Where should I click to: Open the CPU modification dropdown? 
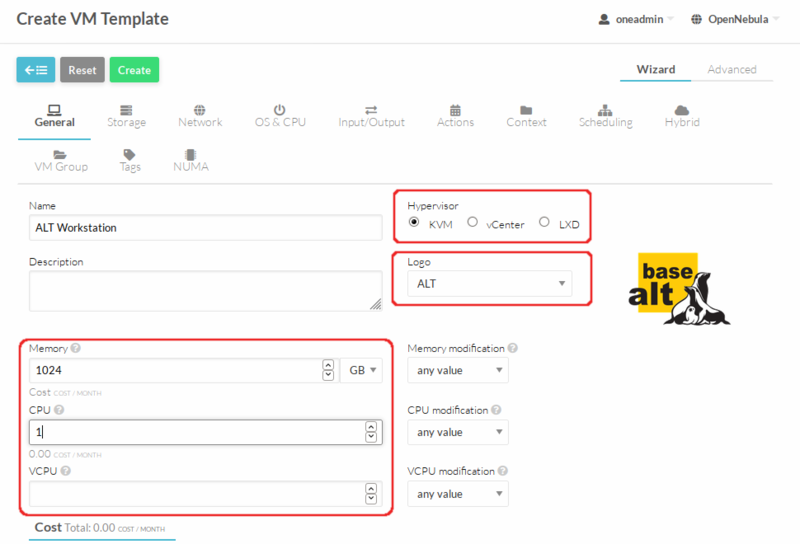[x=458, y=432]
